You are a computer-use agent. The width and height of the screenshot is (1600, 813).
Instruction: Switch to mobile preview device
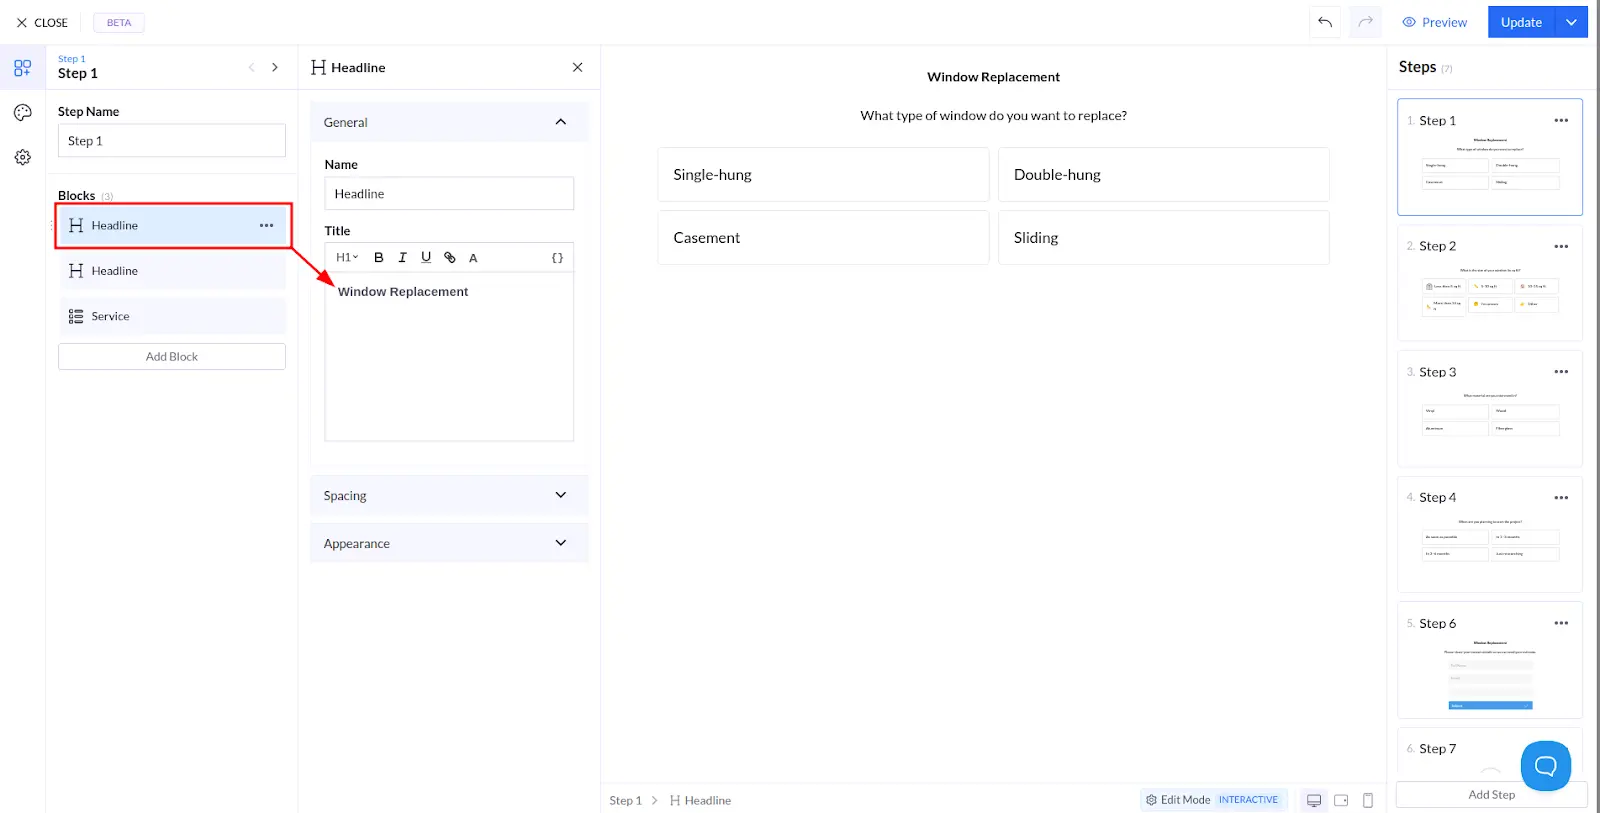1368,800
